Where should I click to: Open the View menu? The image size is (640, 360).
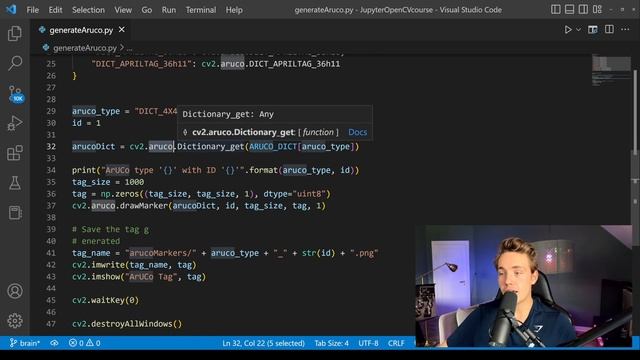coord(122,10)
